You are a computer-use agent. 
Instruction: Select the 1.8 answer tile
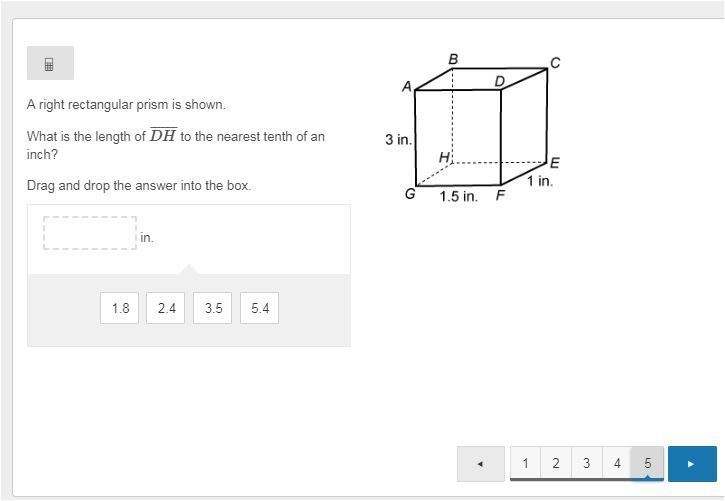pyautogui.click(x=119, y=308)
